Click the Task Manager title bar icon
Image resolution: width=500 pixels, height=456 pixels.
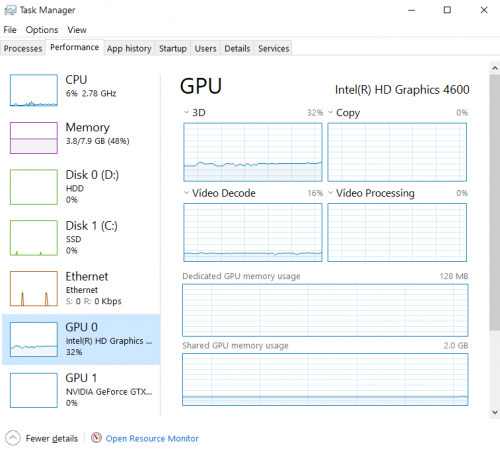(10, 10)
